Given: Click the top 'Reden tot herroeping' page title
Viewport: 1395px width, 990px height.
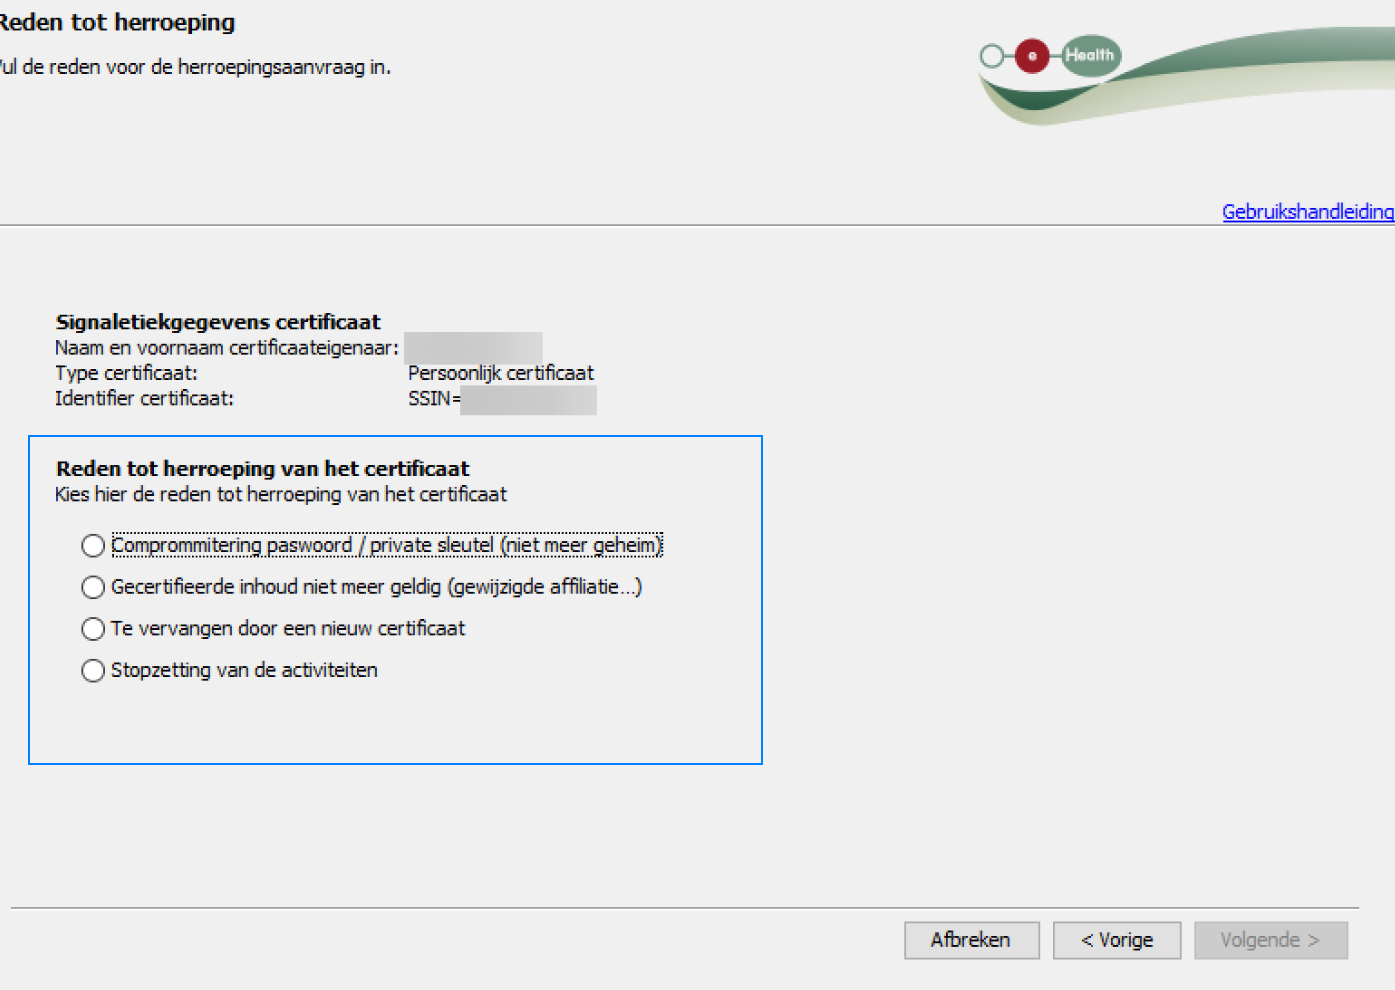Looking at the screenshot, I should [x=116, y=22].
